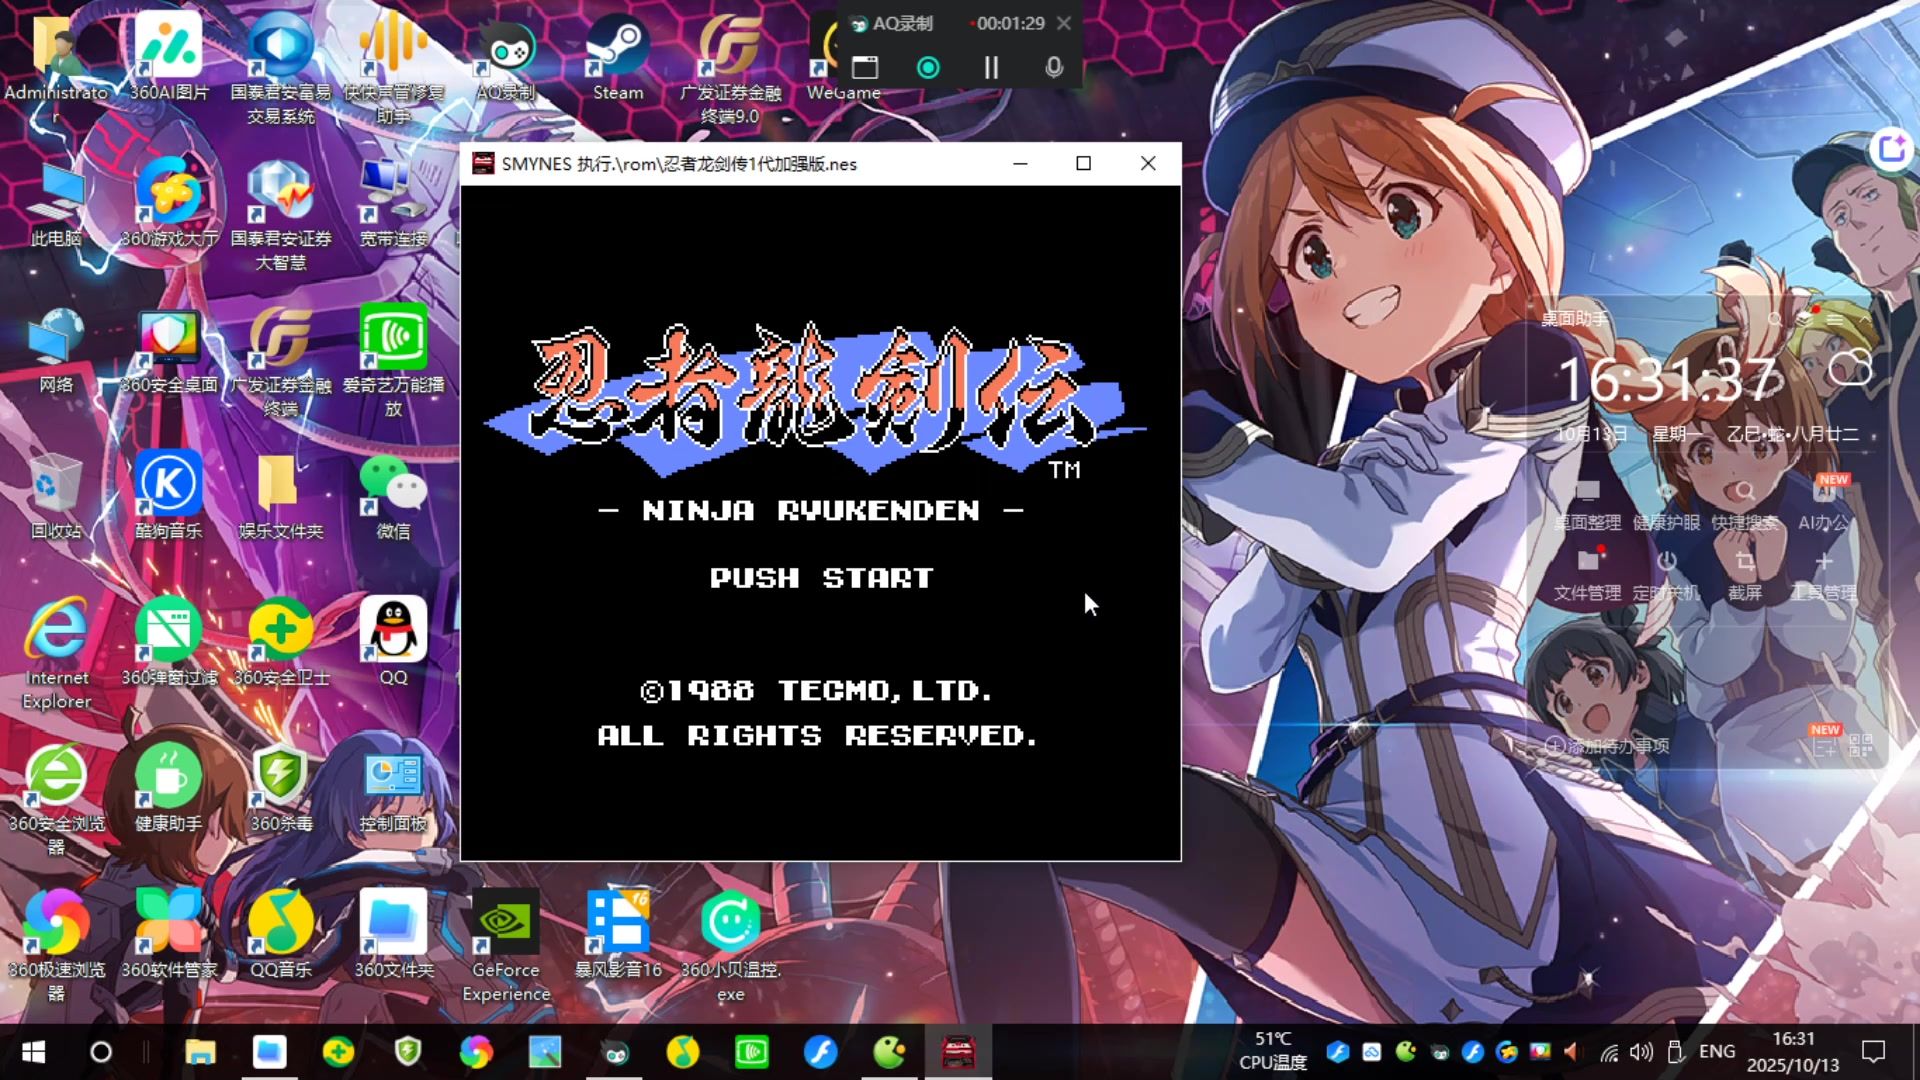Click 添加待办事项 to add a to-do
The width and height of the screenshot is (1920, 1080).
[1610, 746]
